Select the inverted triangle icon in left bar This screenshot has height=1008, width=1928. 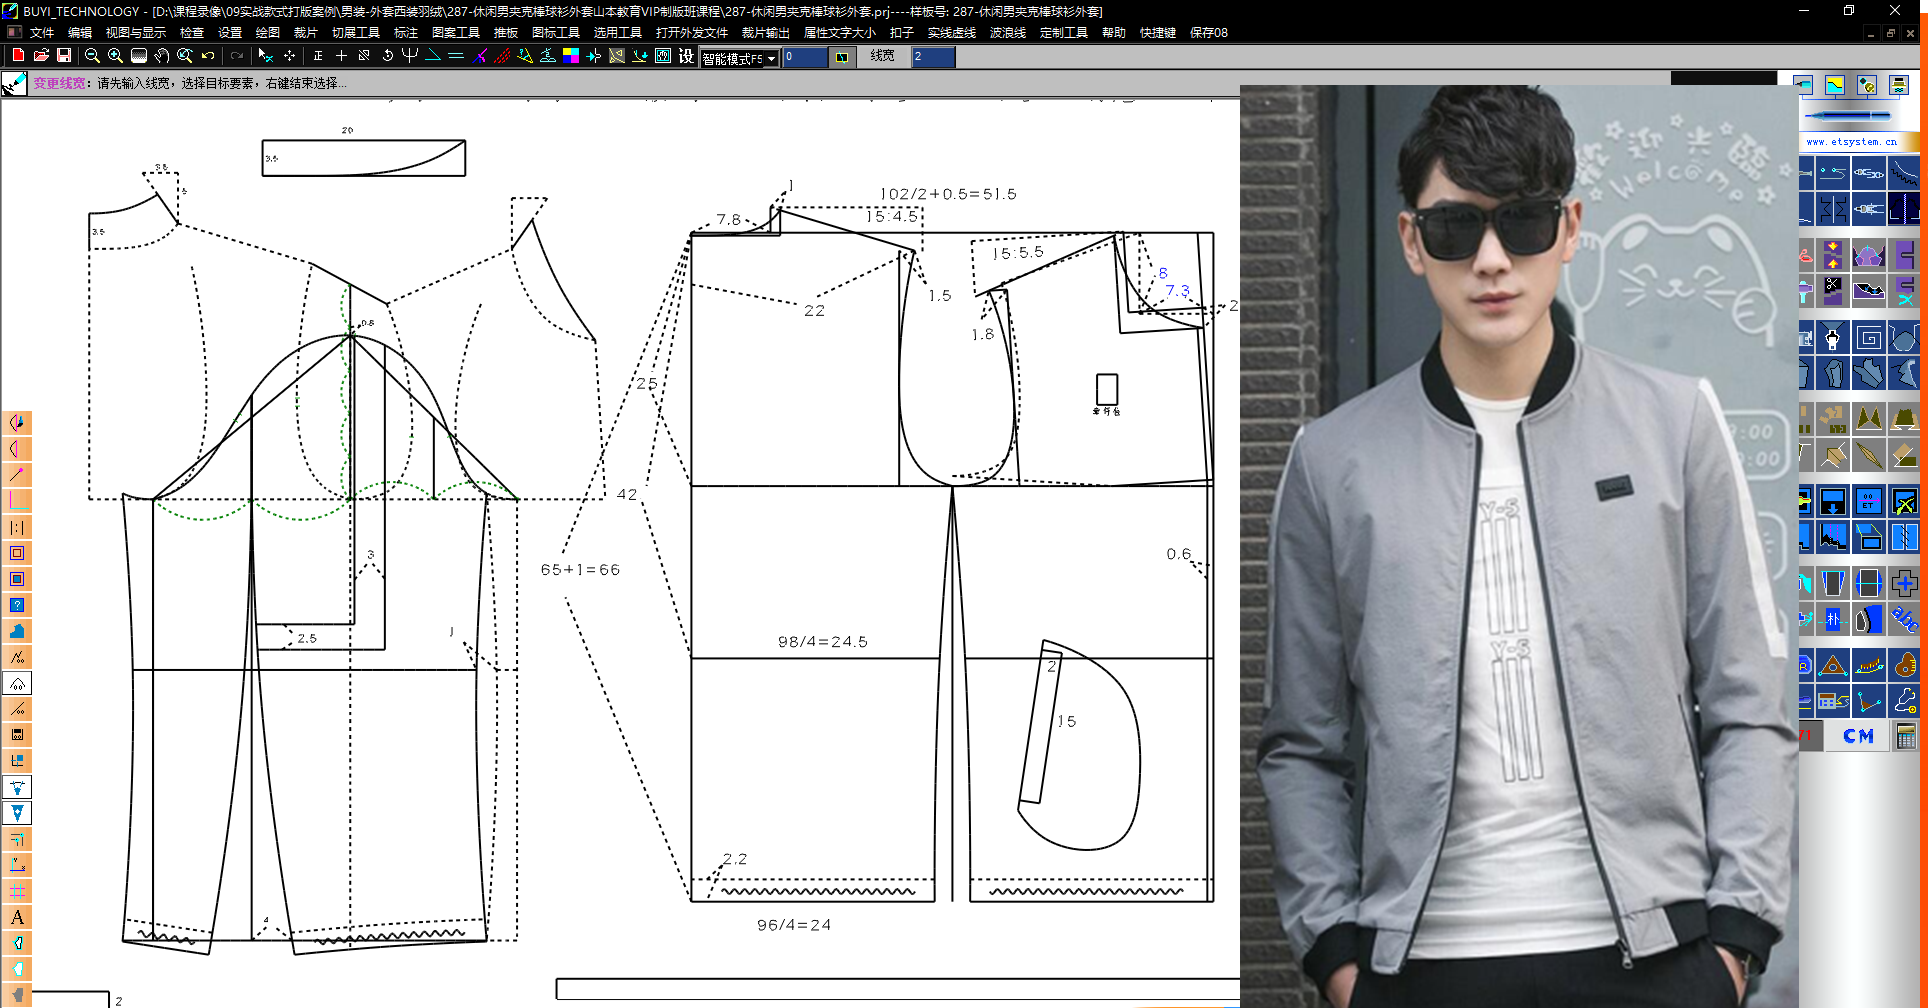tap(17, 813)
